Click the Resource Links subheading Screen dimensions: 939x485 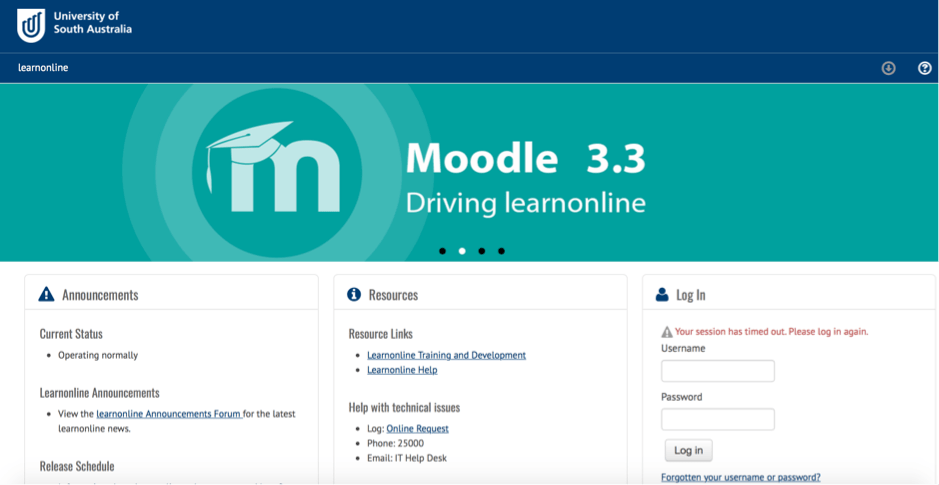point(381,334)
